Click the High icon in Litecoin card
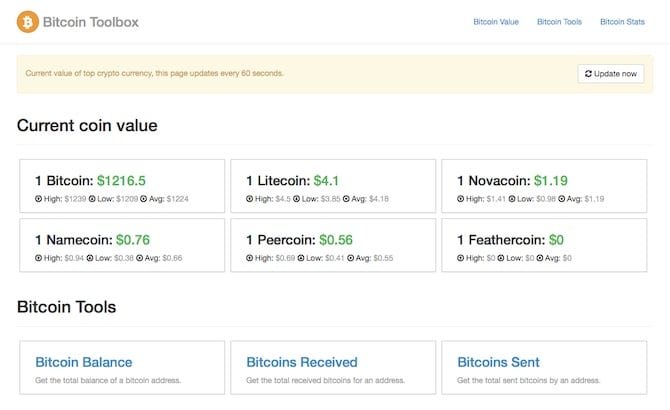The height and width of the screenshot is (410, 670). [x=250, y=199]
